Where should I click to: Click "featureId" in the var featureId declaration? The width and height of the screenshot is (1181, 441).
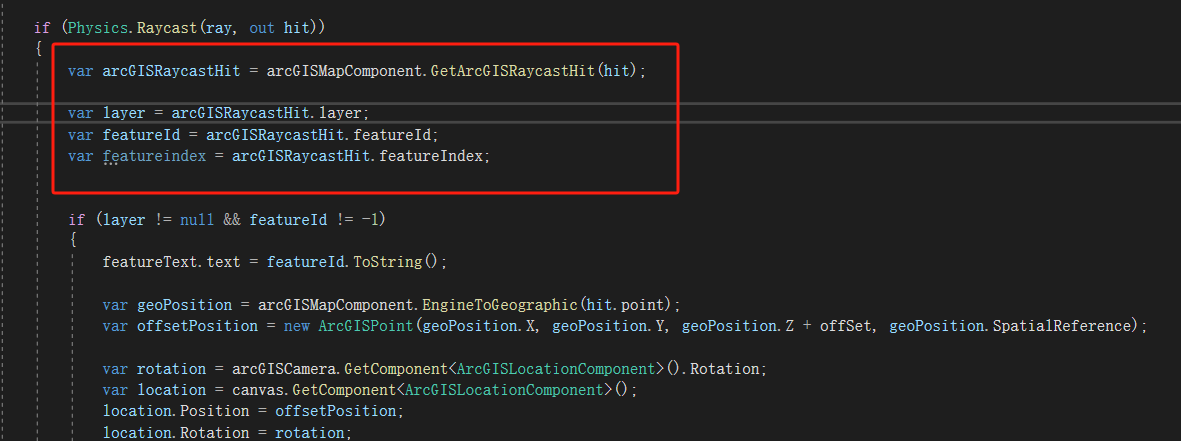click(x=141, y=135)
